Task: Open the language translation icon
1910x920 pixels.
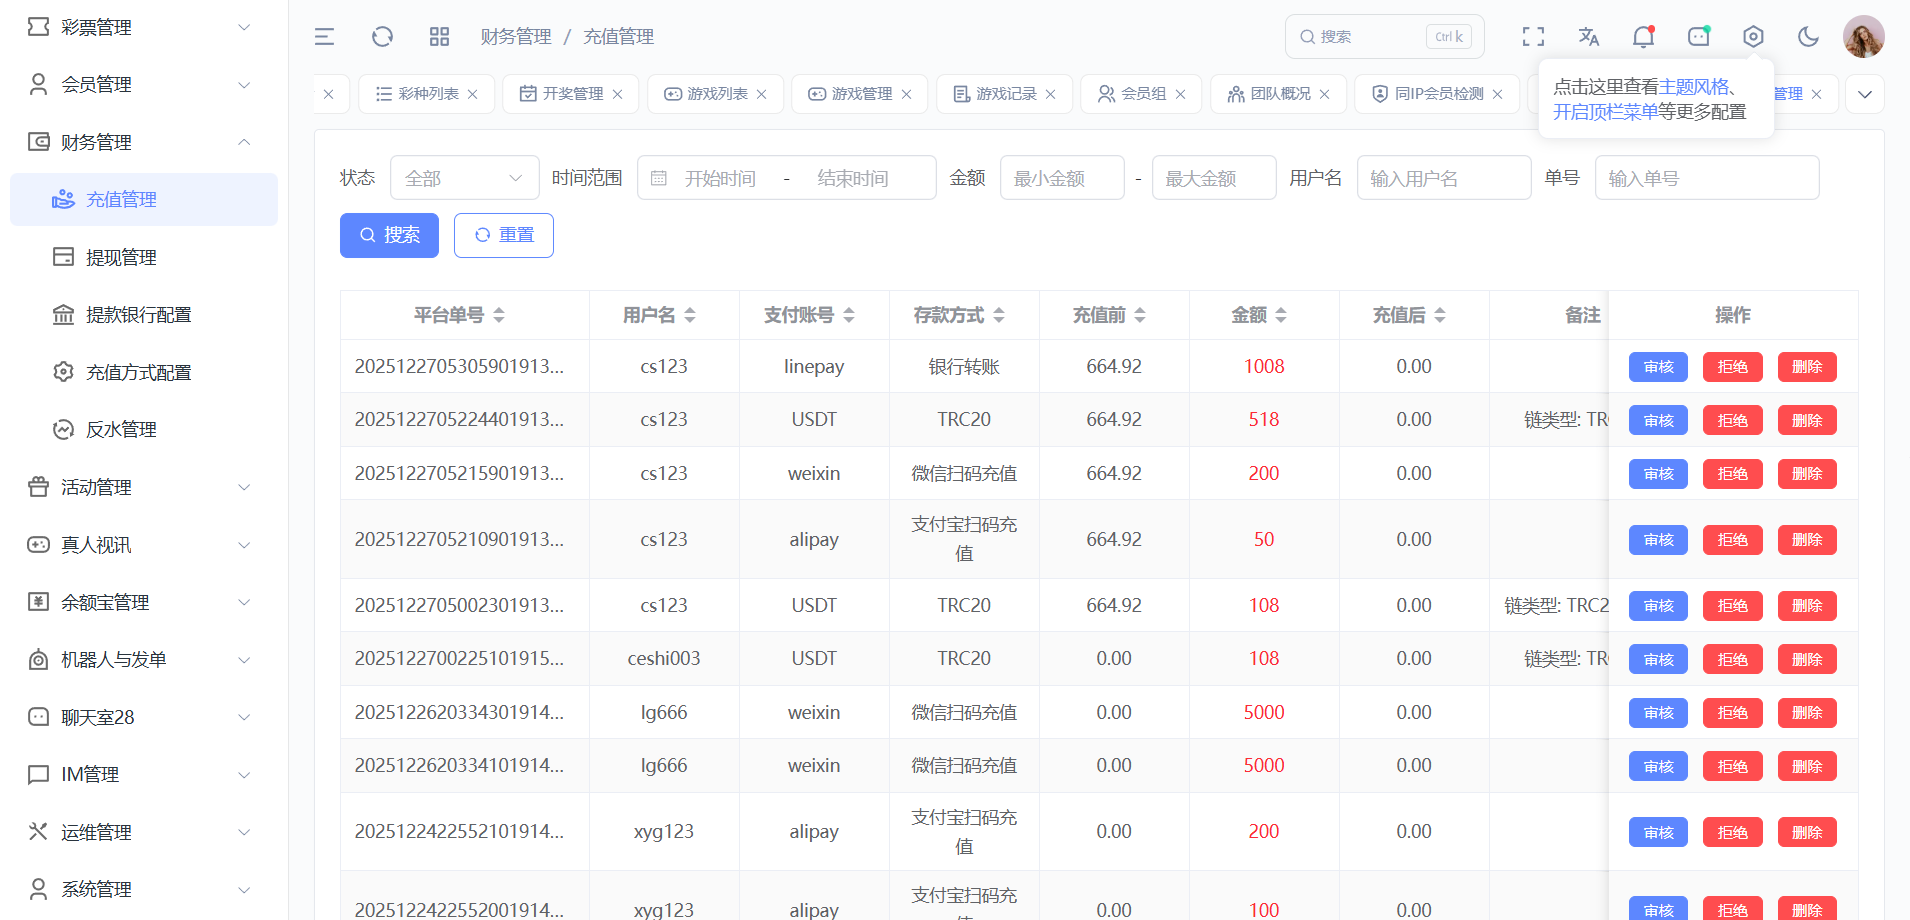Action: [x=1588, y=37]
